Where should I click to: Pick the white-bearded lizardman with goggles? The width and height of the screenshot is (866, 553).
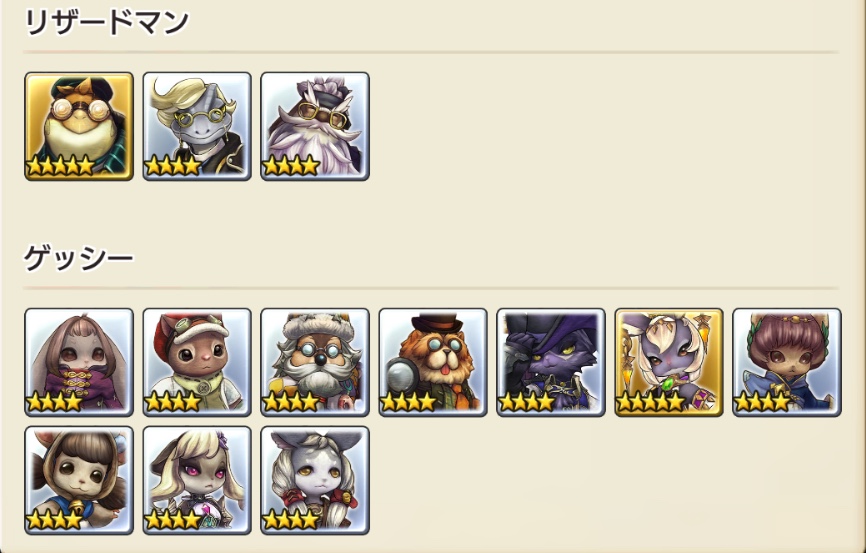[315, 126]
